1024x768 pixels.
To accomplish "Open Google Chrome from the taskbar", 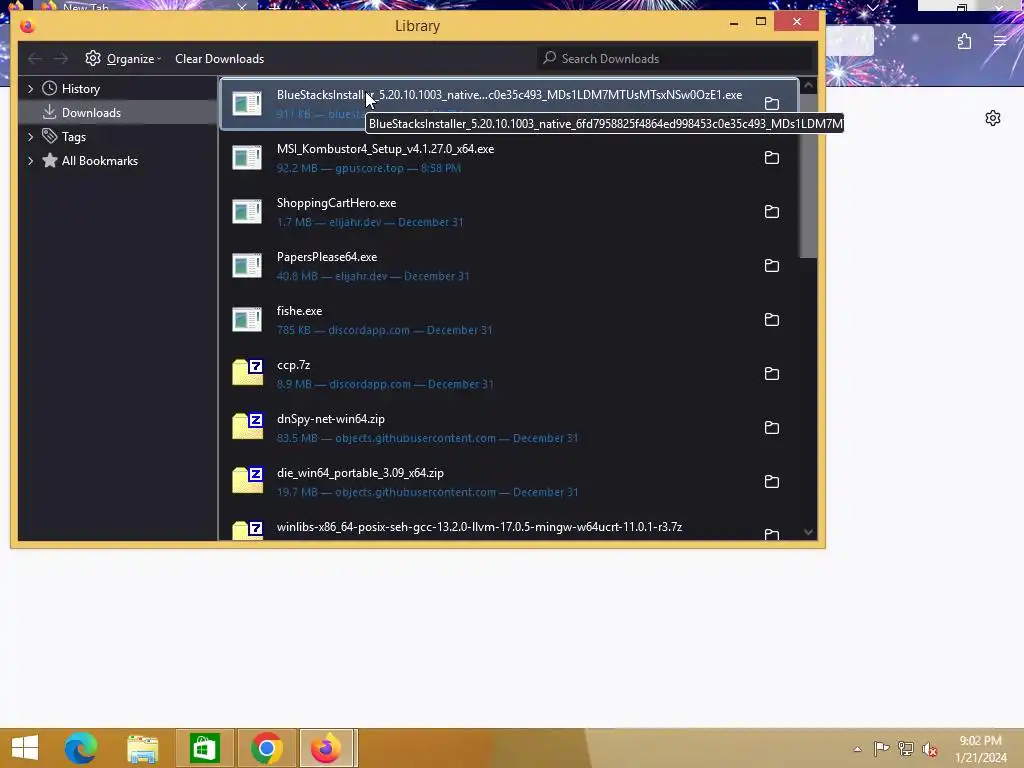I will coord(266,748).
